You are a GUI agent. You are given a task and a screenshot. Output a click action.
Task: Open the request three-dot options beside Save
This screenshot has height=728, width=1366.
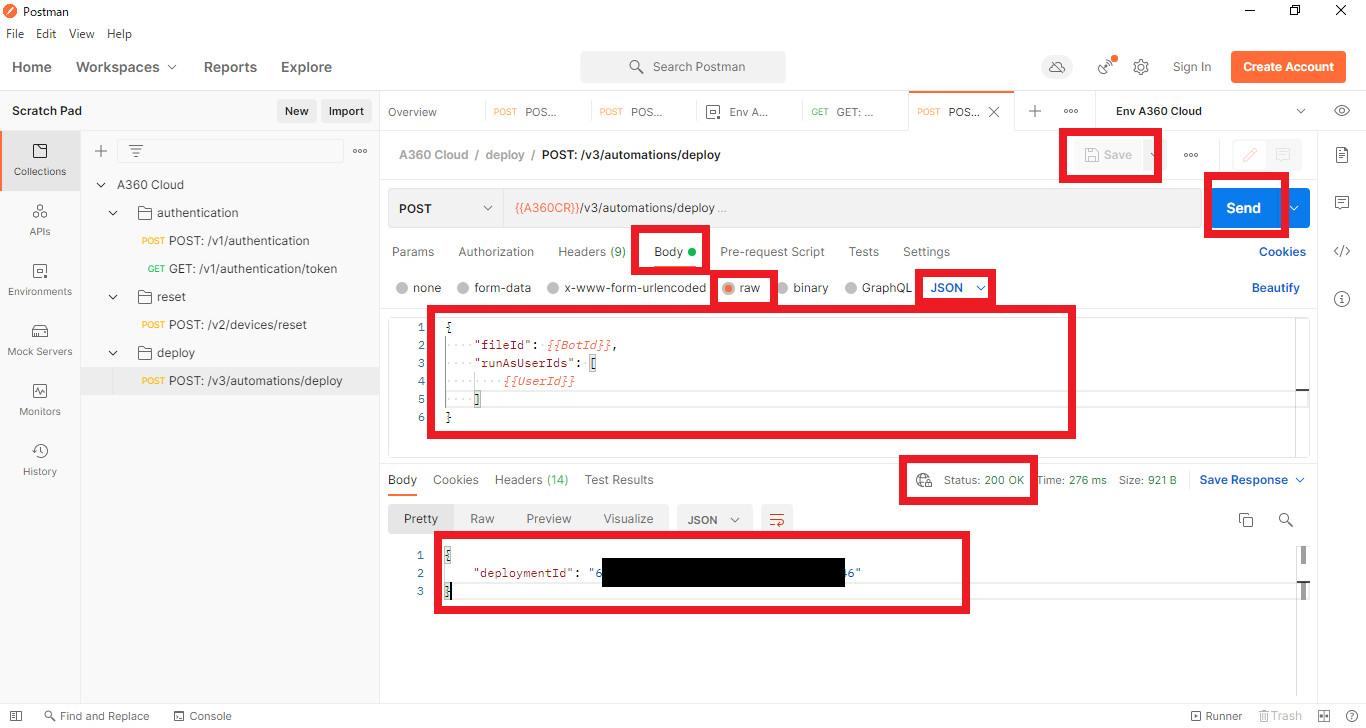pyautogui.click(x=1191, y=155)
